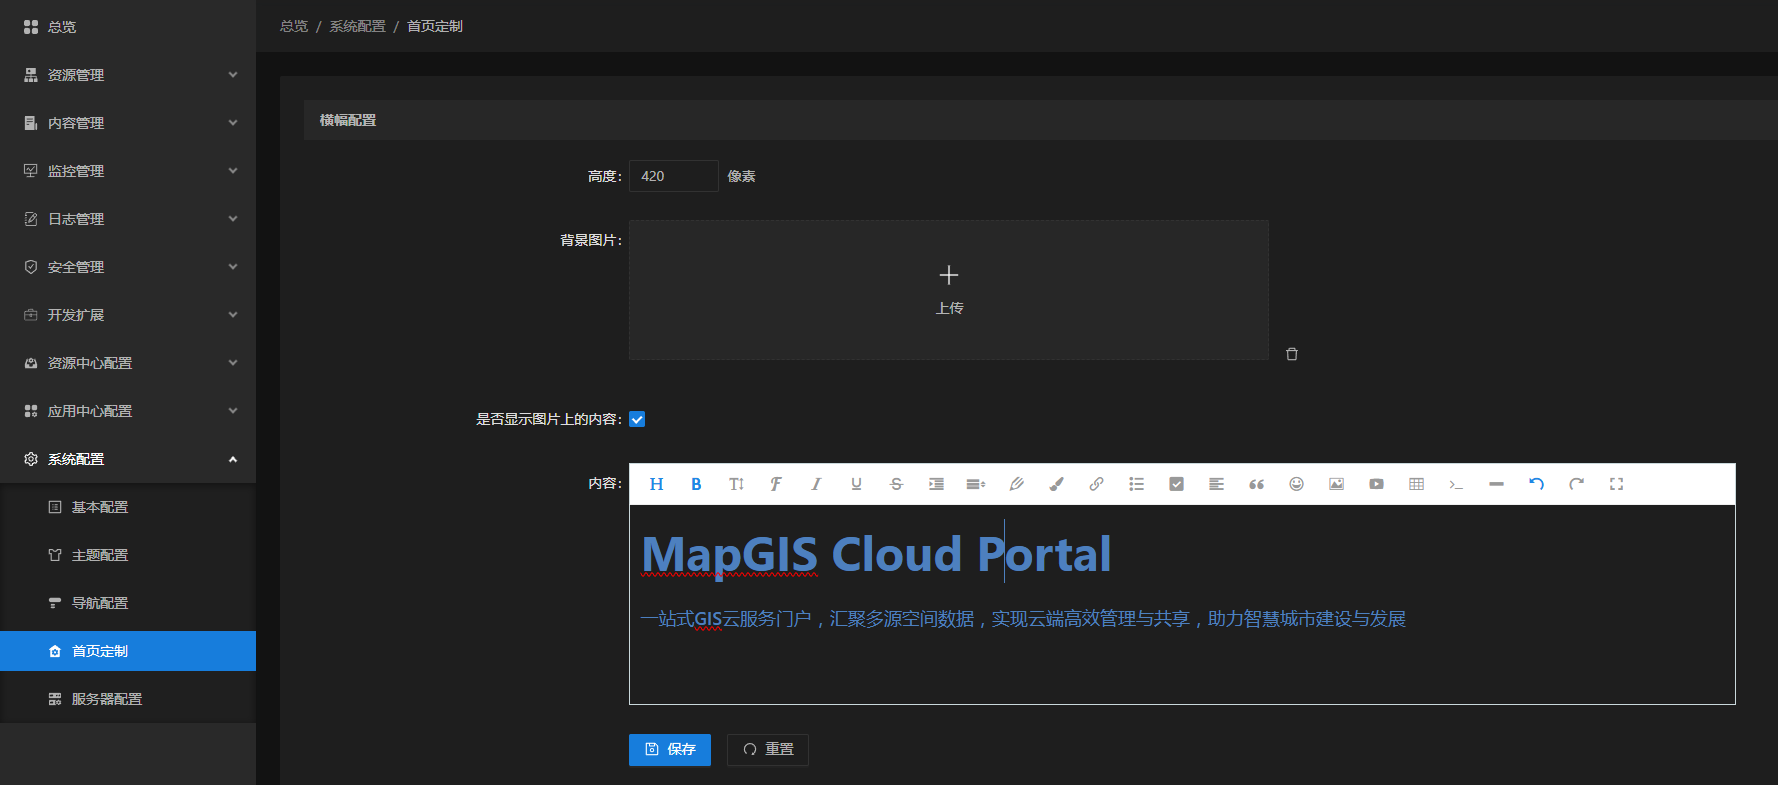
Task: Click the 高度 input field showing 420
Action: coord(674,176)
